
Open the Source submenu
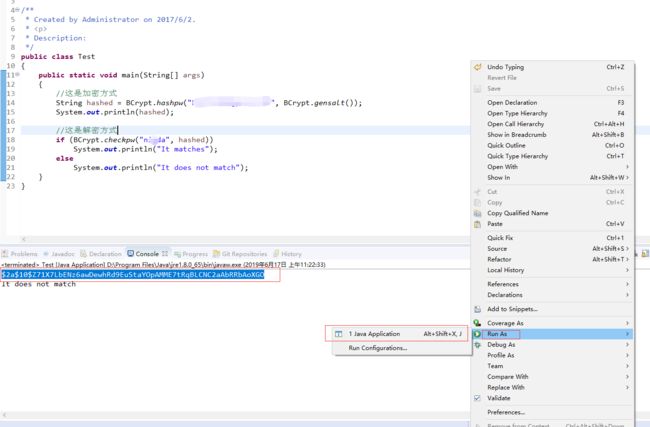(553, 249)
